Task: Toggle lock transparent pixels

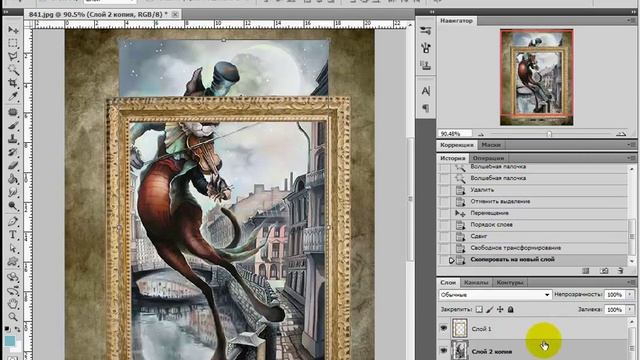Action: coord(479,309)
